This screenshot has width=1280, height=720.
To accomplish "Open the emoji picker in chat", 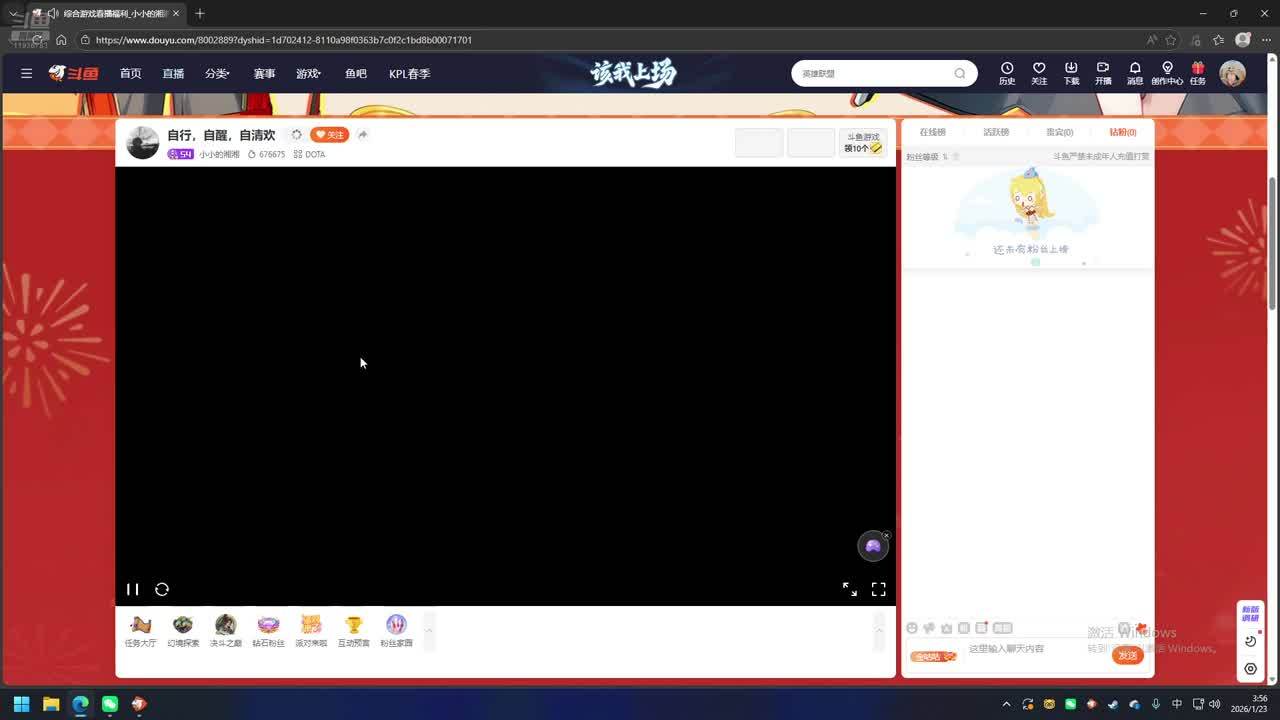I will (x=912, y=628).
